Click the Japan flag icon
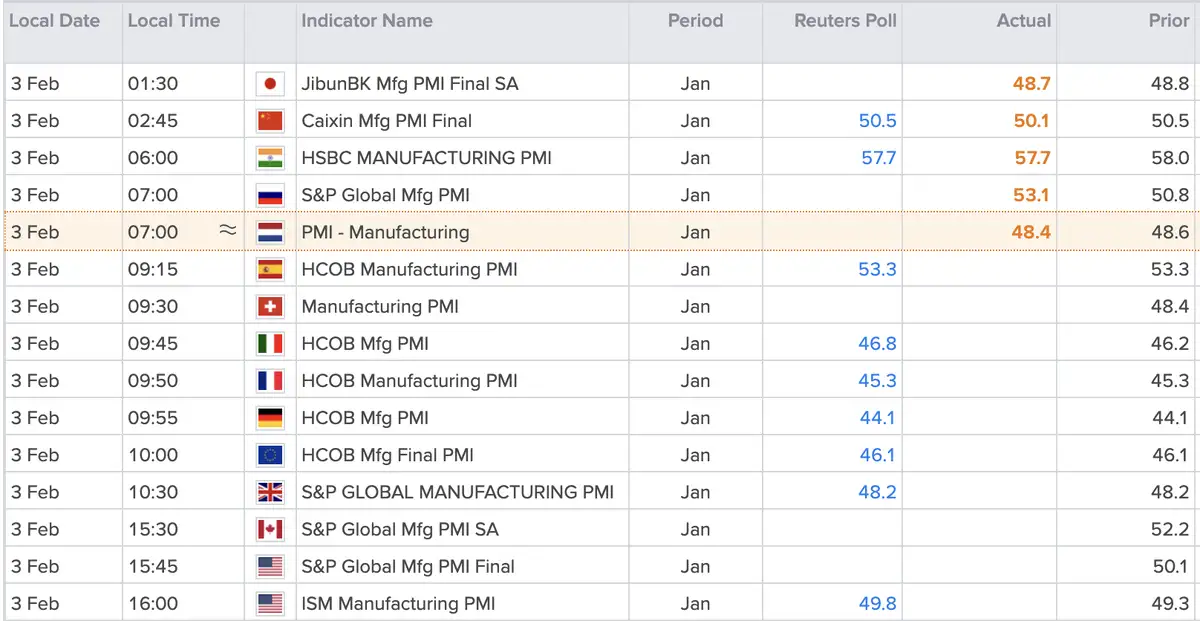The height and width of the screenshot is (621, 1200). (270, 84)
